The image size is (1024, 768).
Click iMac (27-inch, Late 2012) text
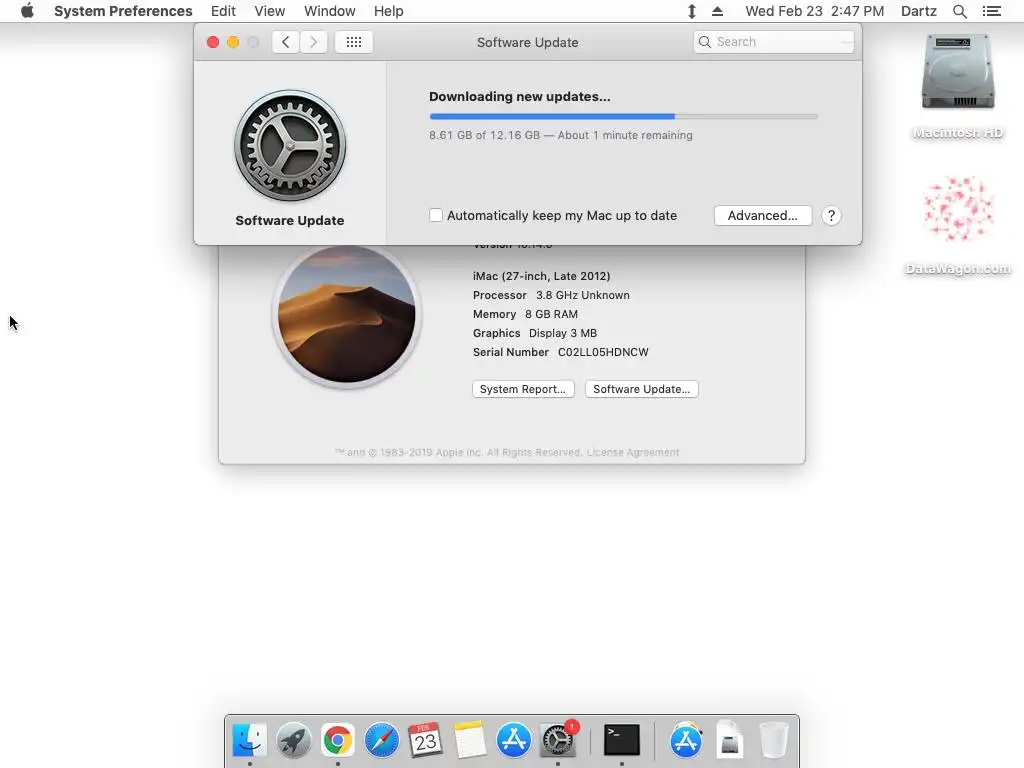click(541, 276)
